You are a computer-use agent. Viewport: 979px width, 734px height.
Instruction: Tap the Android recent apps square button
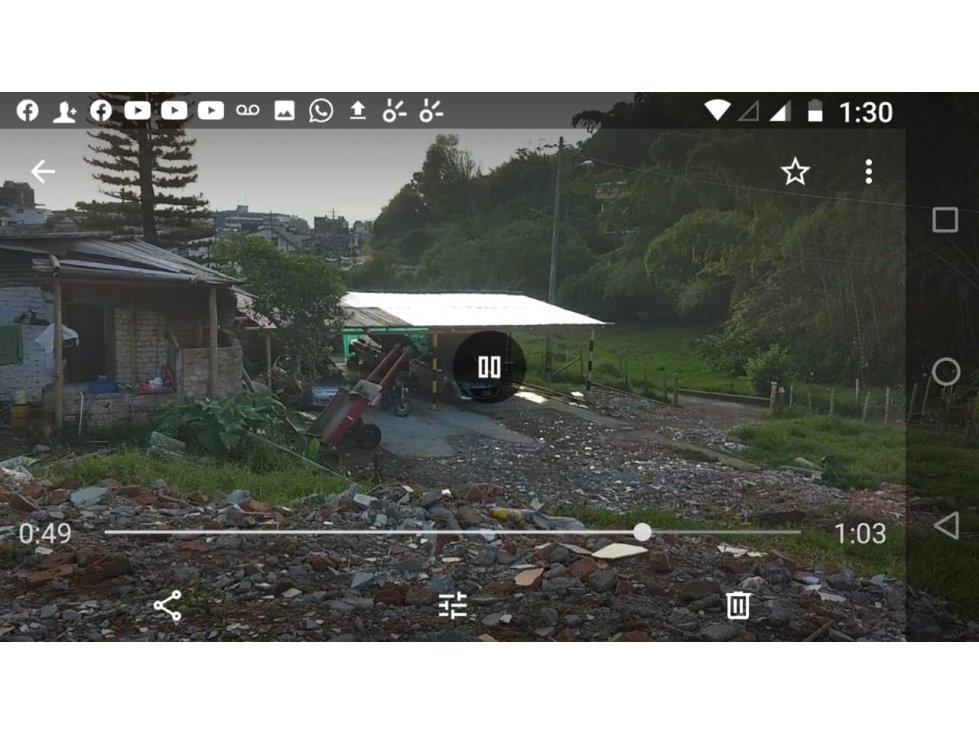coord(945,220)
